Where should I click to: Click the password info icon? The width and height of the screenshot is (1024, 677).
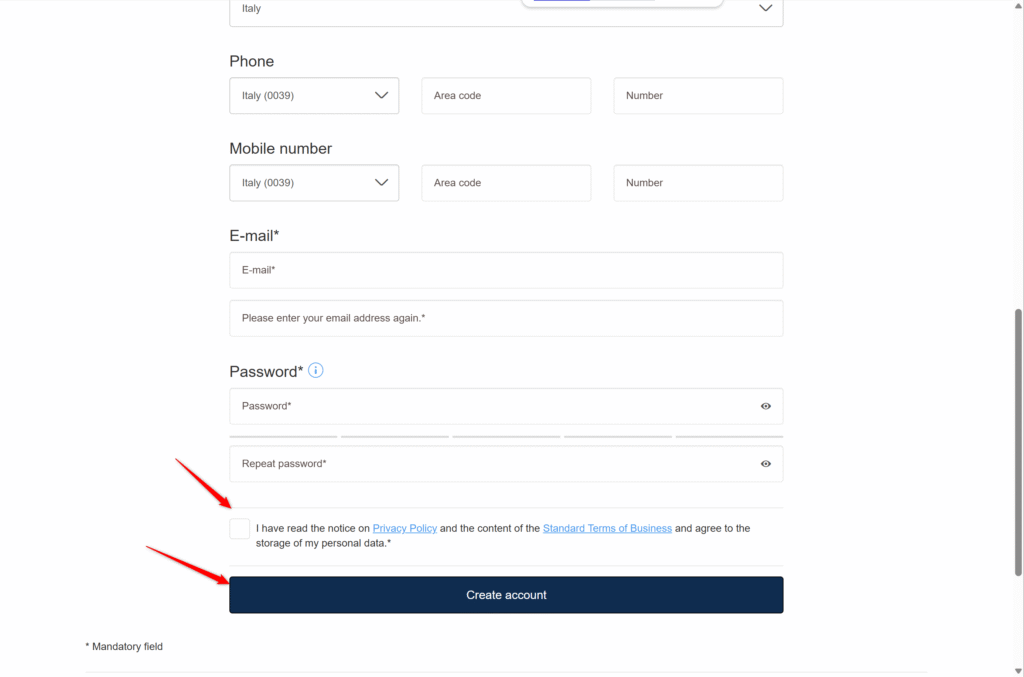pos(315,371)
